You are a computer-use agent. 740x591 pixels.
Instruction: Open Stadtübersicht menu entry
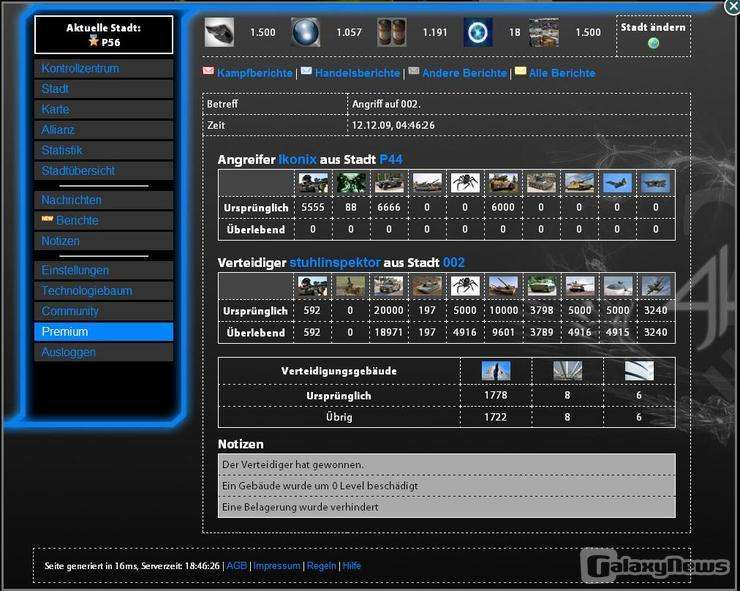[103, 171]
